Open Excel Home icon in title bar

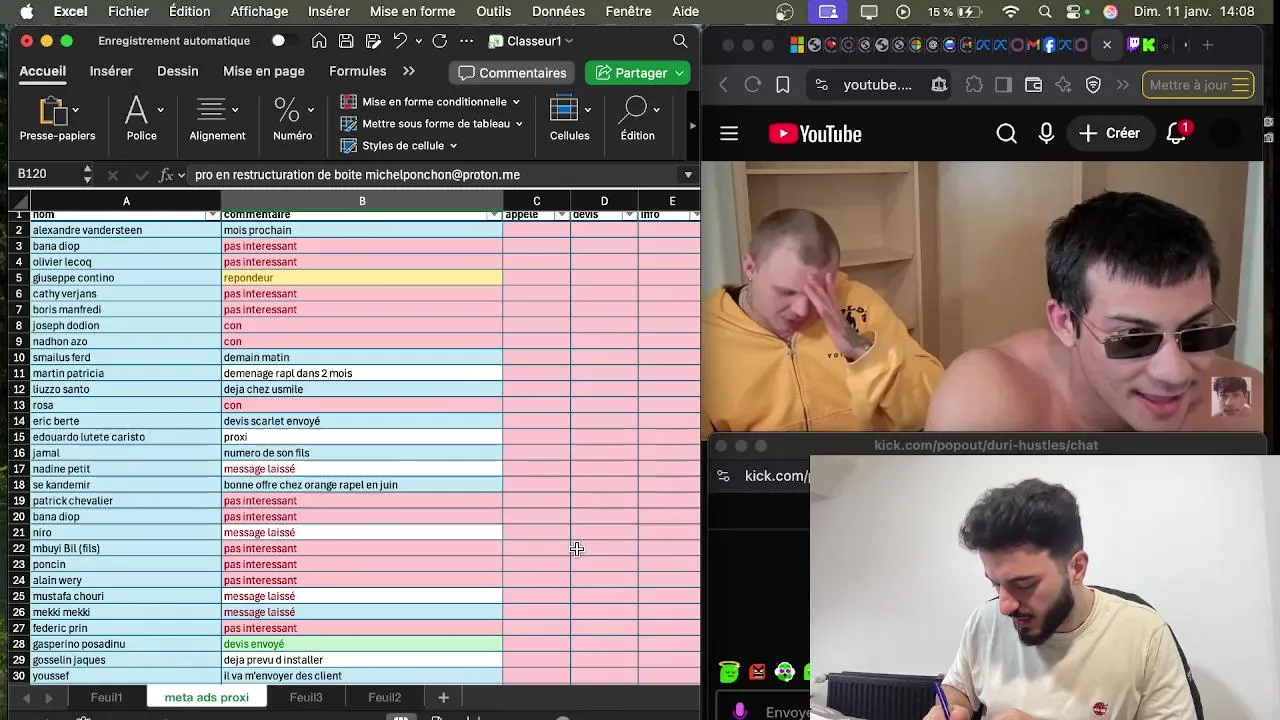(319, 41)
